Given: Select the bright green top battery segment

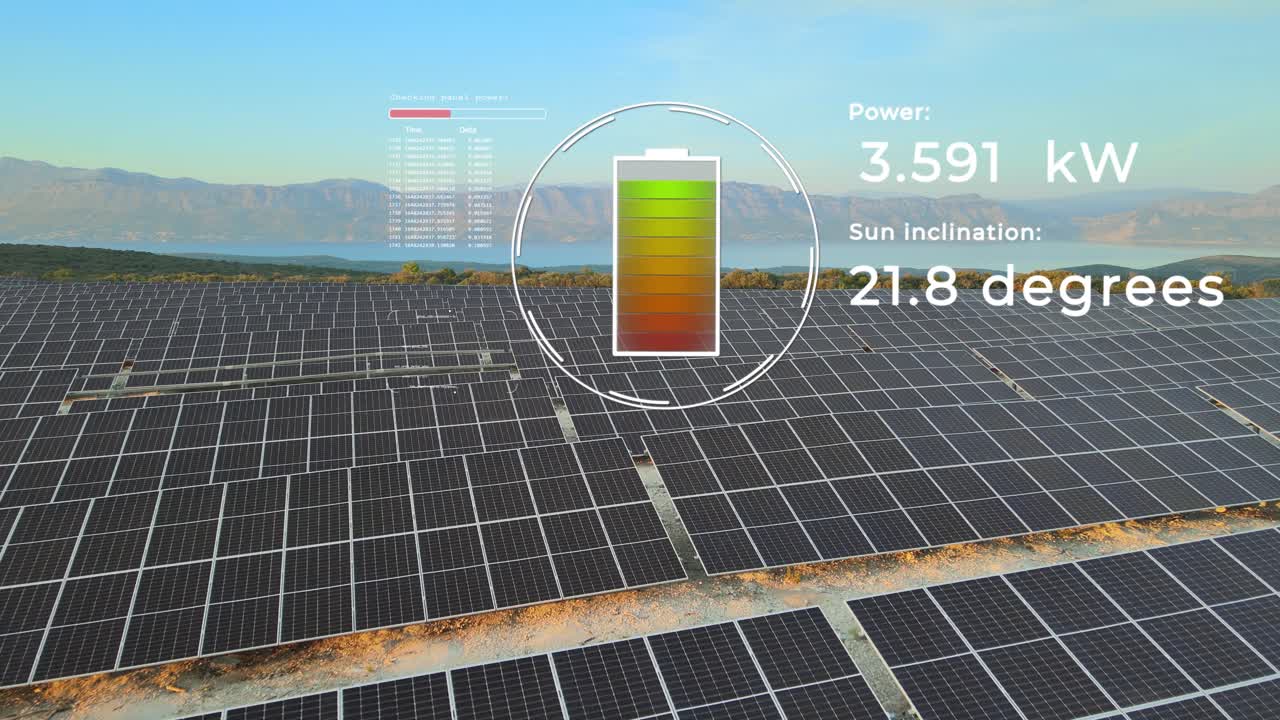Looking at the screenshot, I should tap(666, 190).
